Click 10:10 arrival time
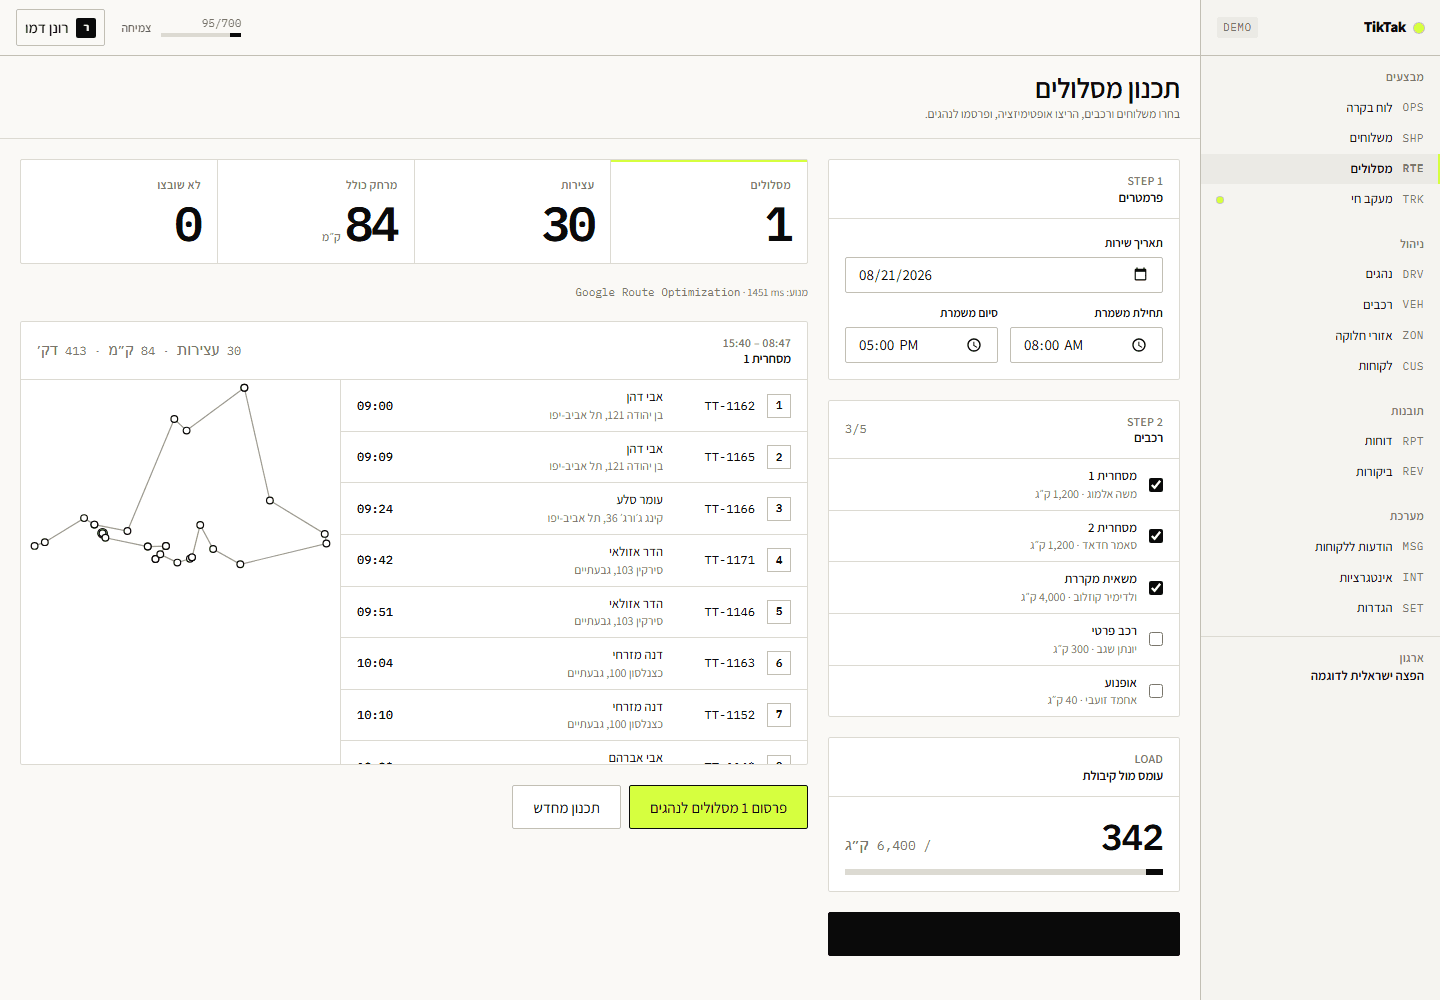The height and width of the screenshot is (1000, 1440). (x=375, y=715)
